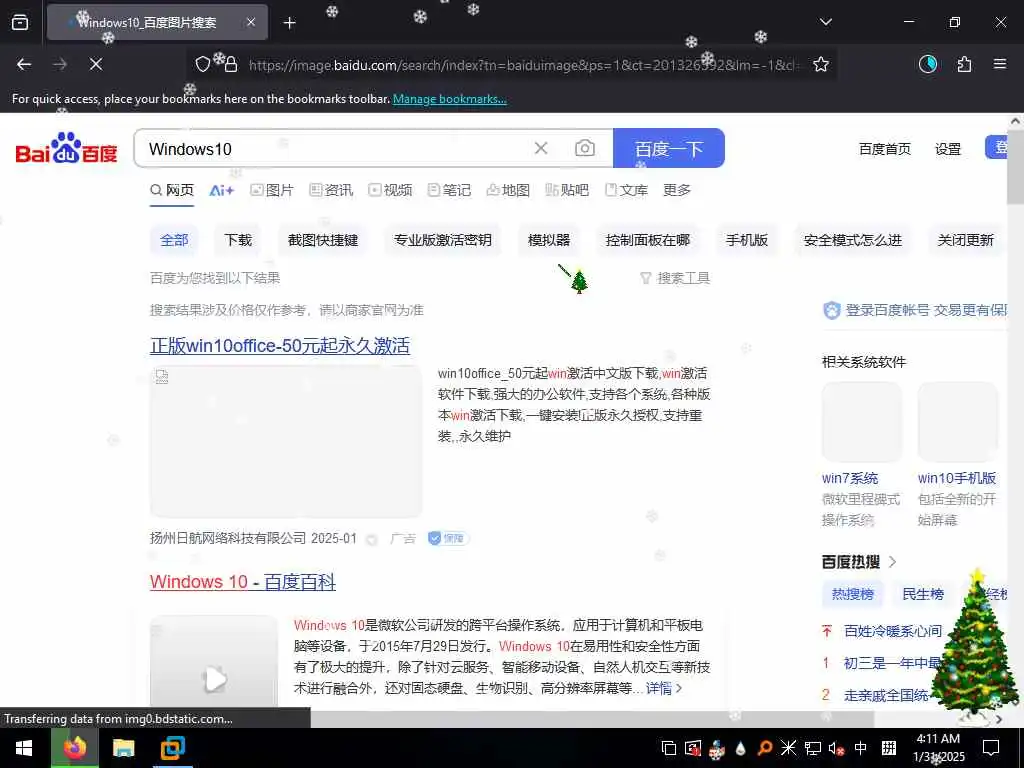Screen dimensions: 1024x768
Task: Select the 截图快捷键 filter chip
Action: pos(323,240)
